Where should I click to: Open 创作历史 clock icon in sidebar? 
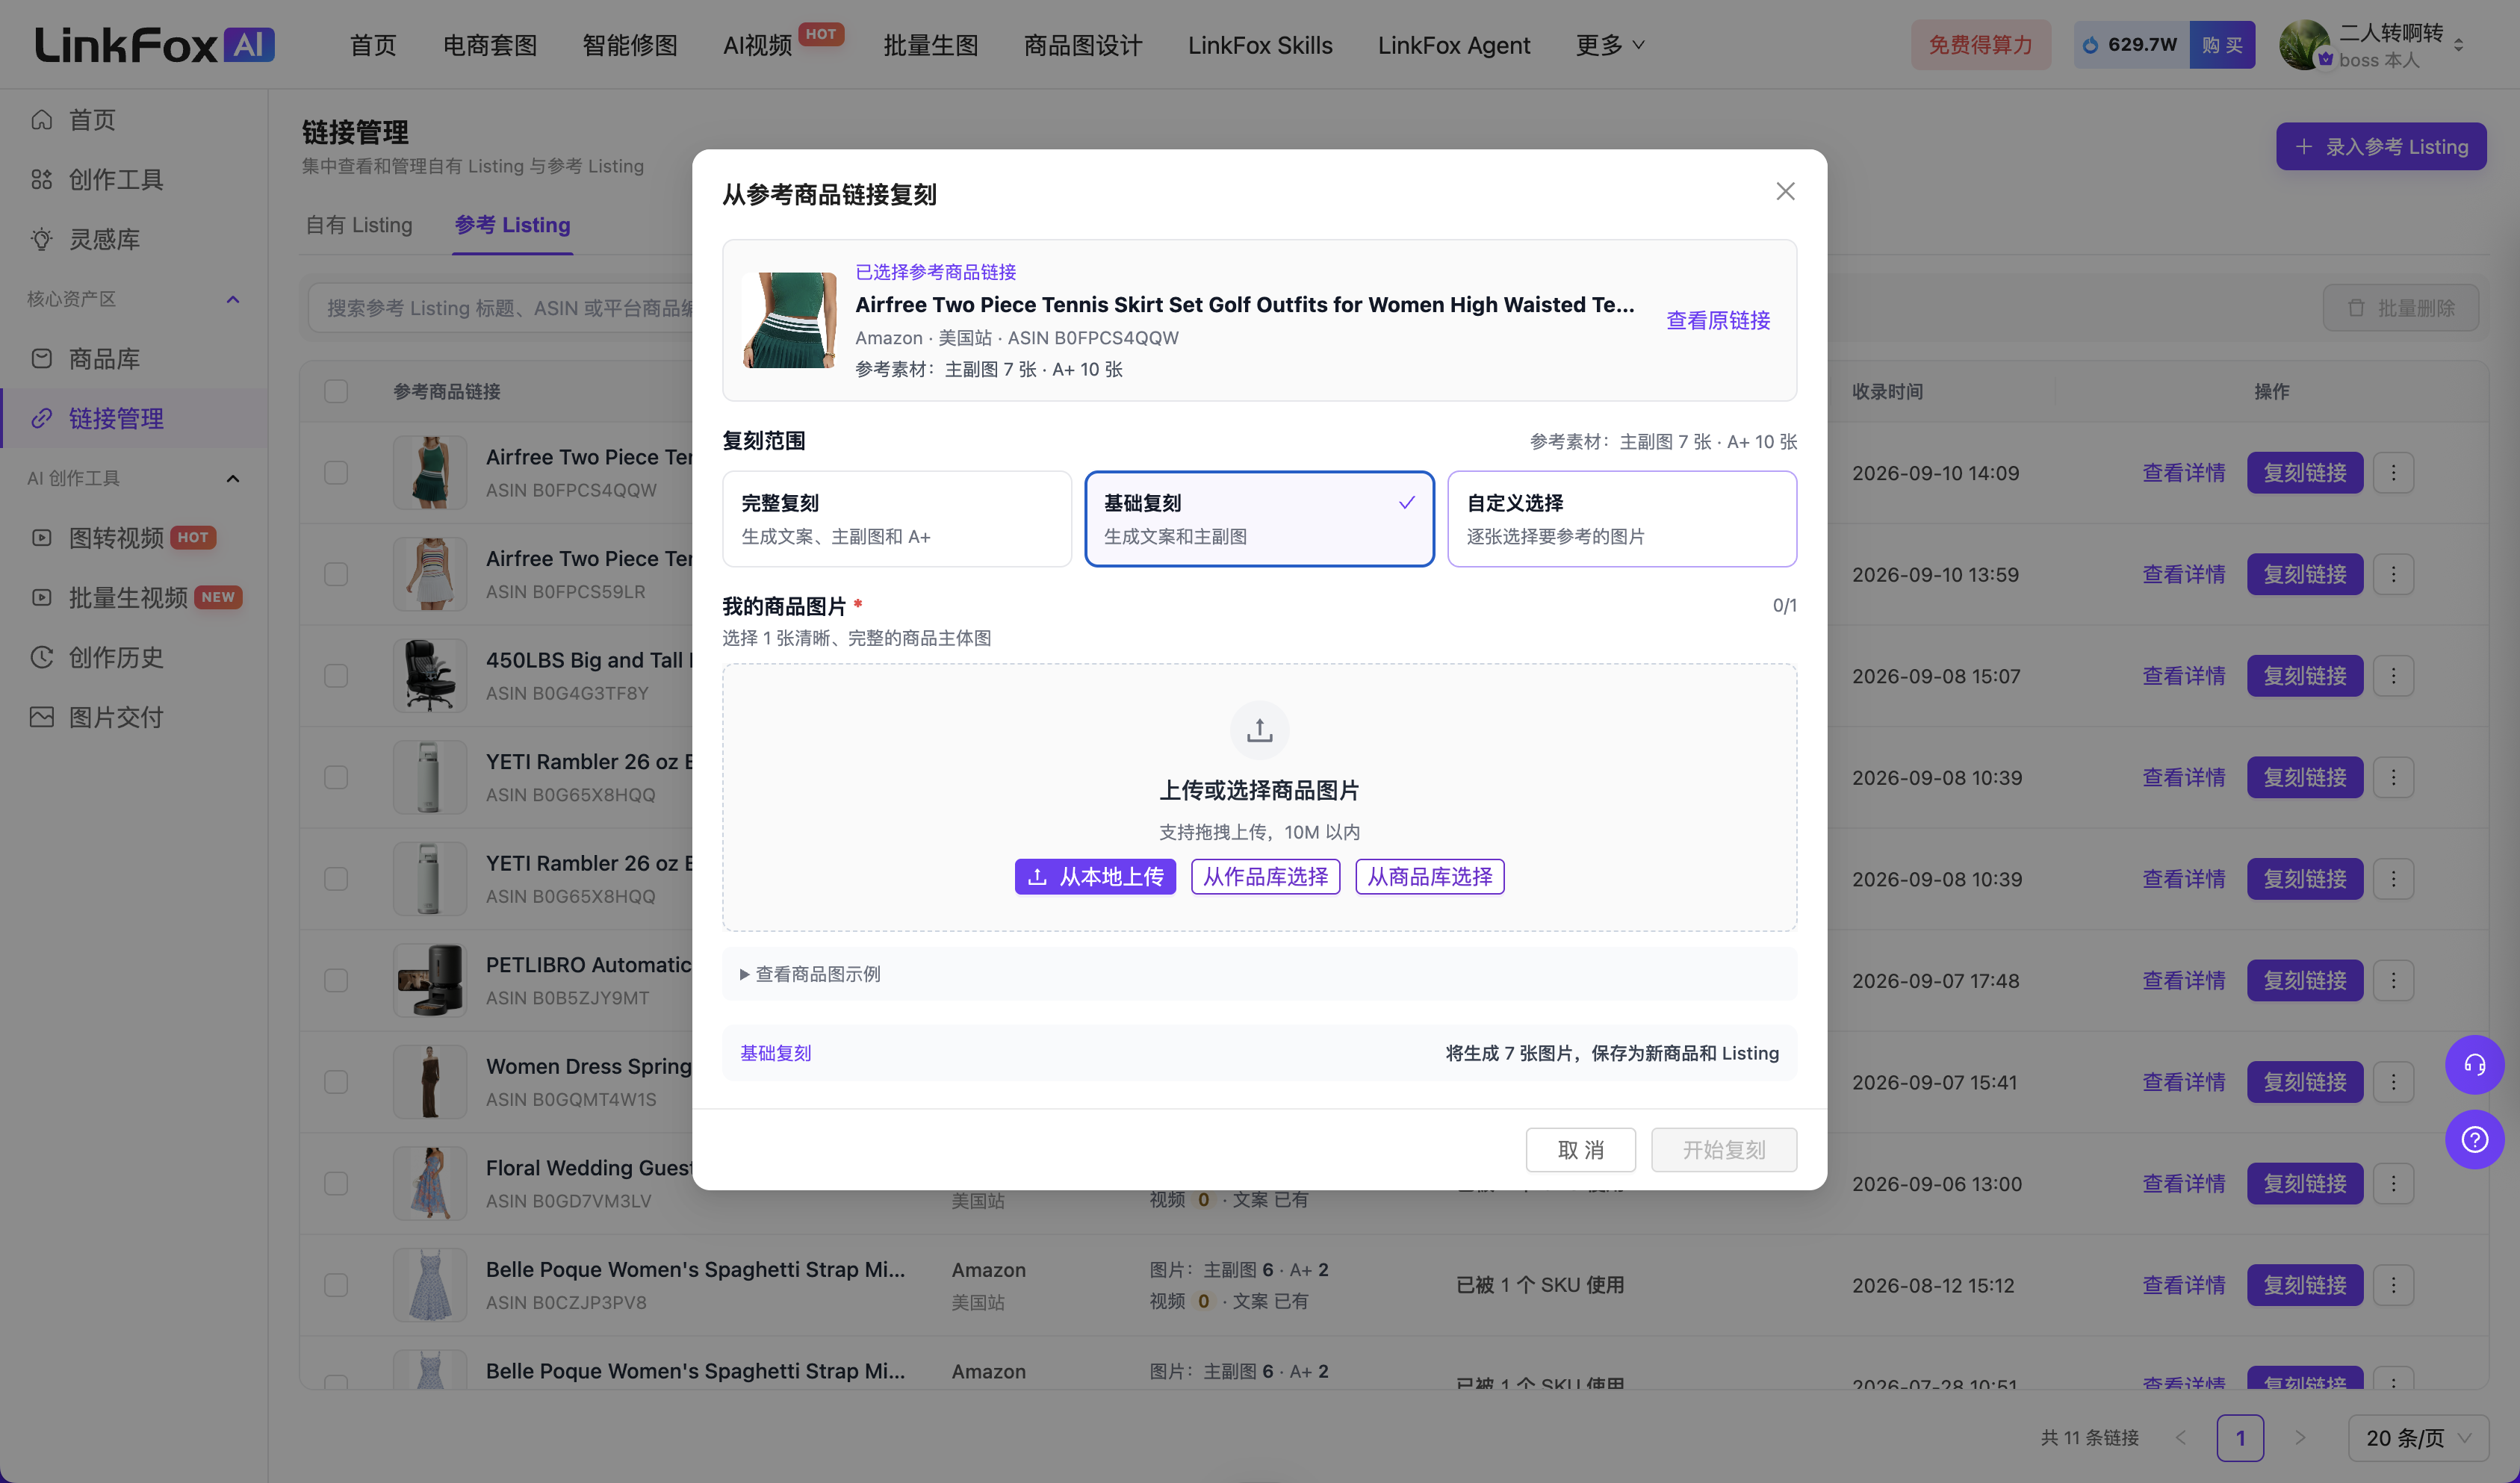pyautogui.click(x=41, y=657)
